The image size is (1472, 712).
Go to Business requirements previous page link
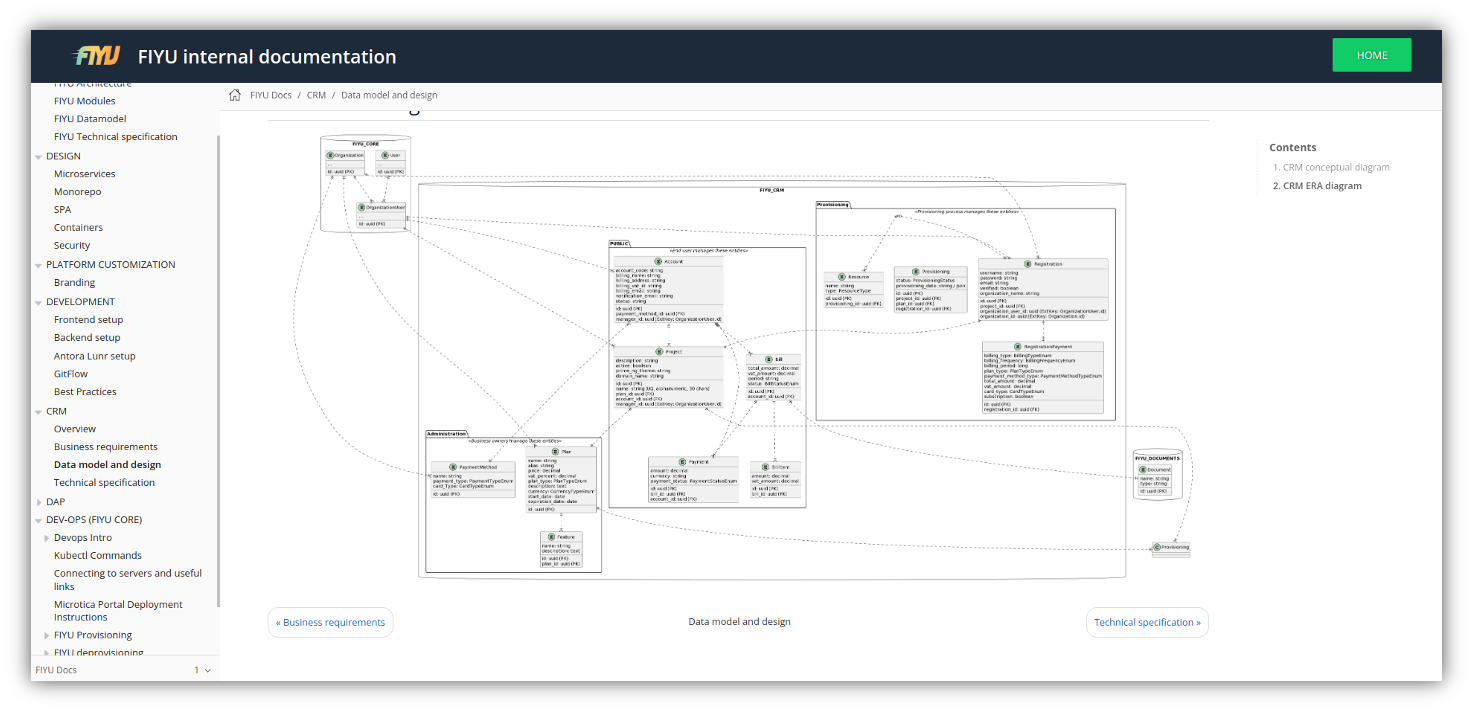coord(330,622)
